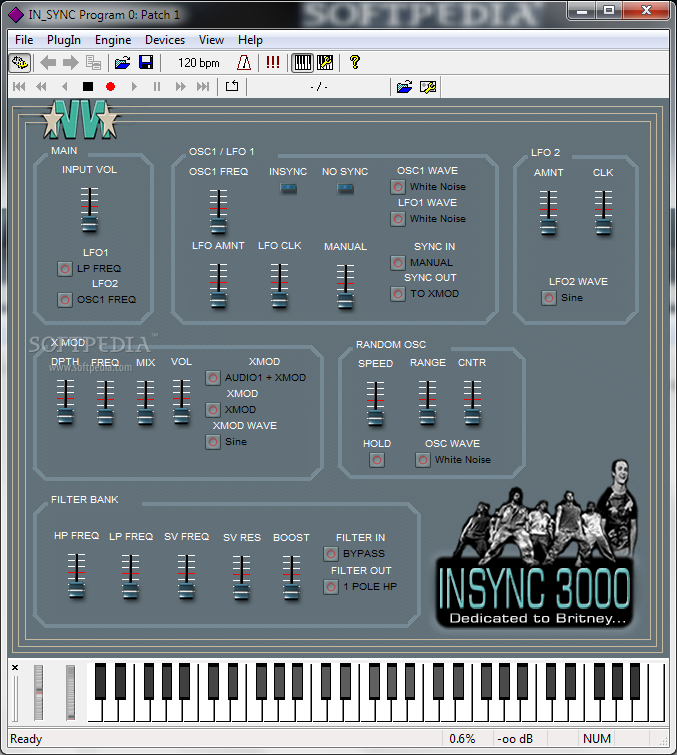Viewport: 677px width, 755px height.
Task: Click the fast-forward transport button
Action: pos(181,87)
